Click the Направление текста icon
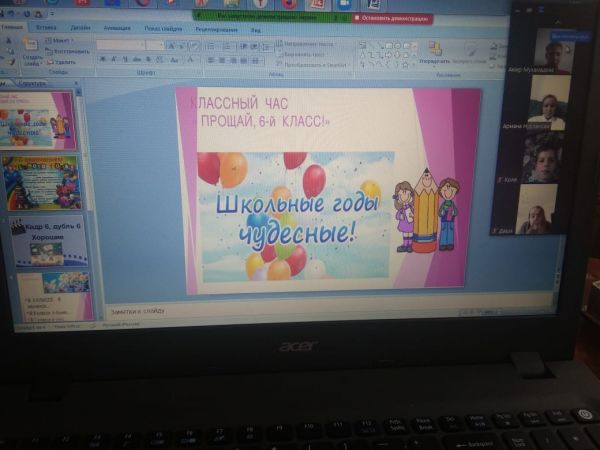600x450 pixels. (279, 44)
